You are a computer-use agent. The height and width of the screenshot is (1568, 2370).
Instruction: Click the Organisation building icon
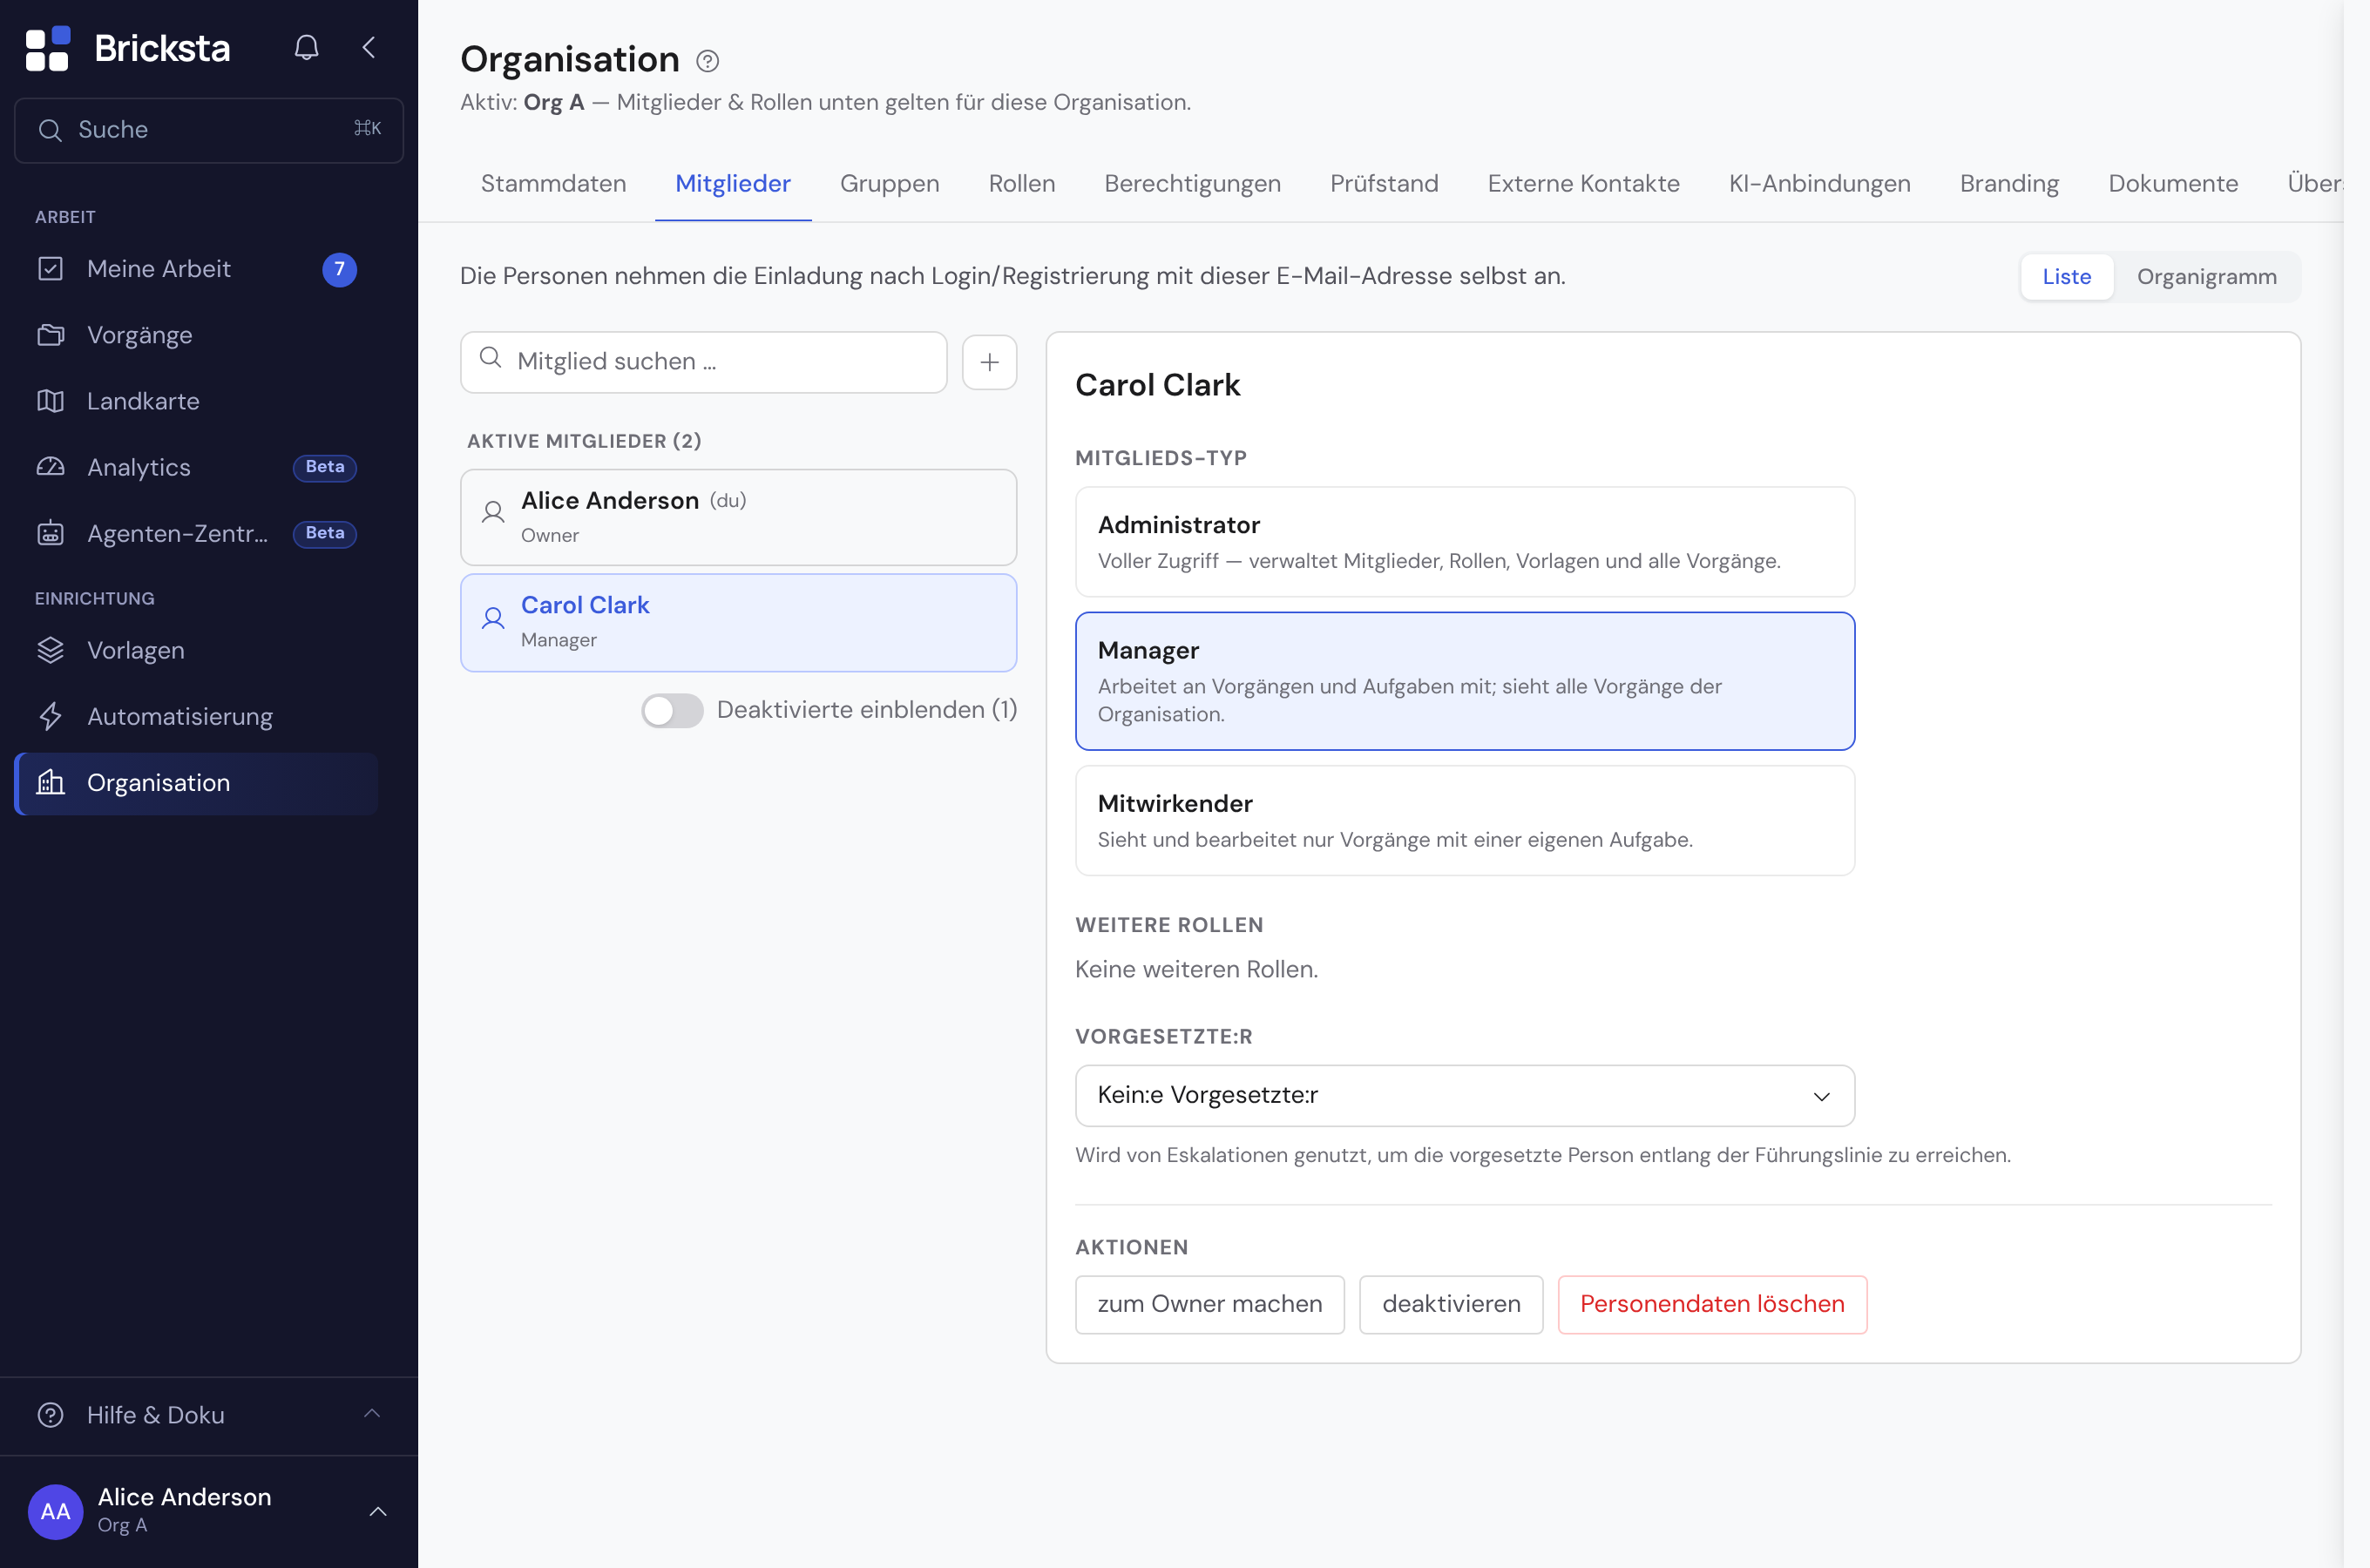pos(50,782)
